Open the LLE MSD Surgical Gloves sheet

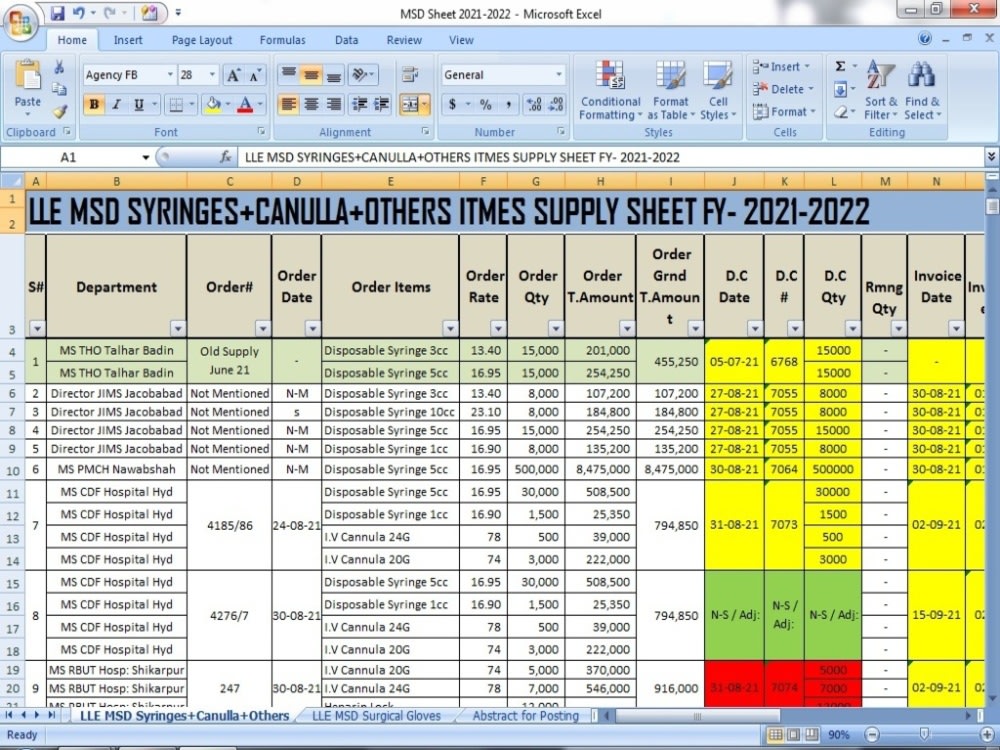pos(376,716)
